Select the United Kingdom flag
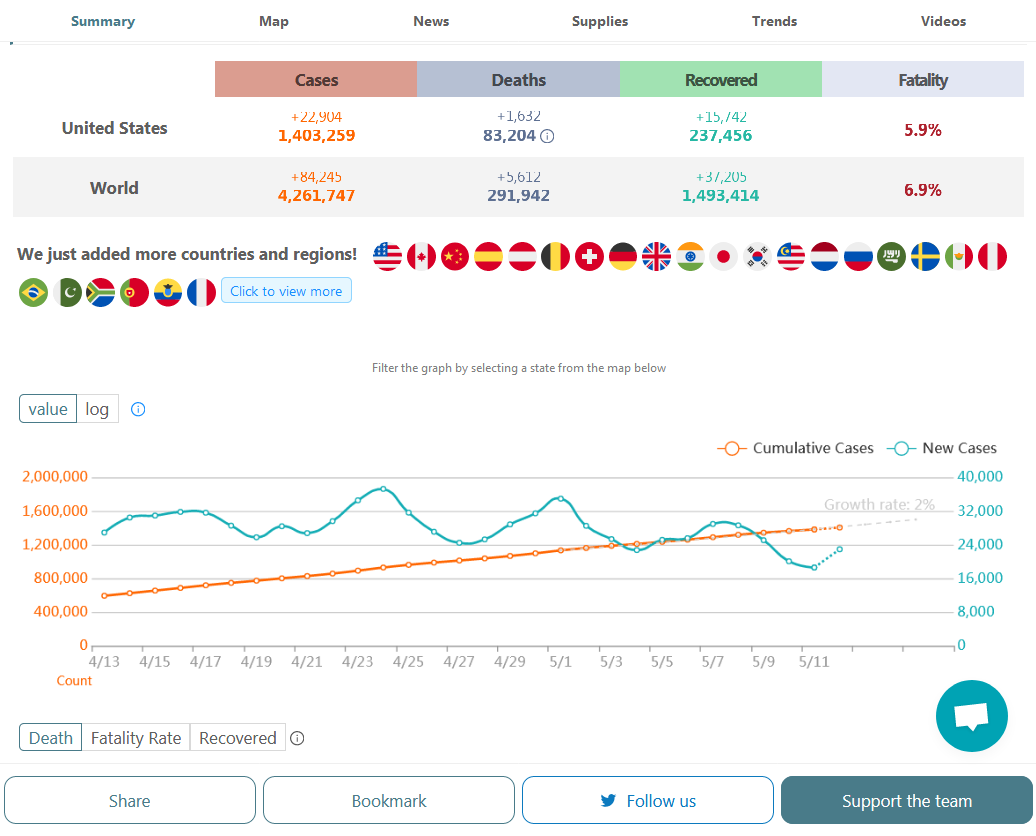This screenshot has width=1036, height=836. (656, 257)
